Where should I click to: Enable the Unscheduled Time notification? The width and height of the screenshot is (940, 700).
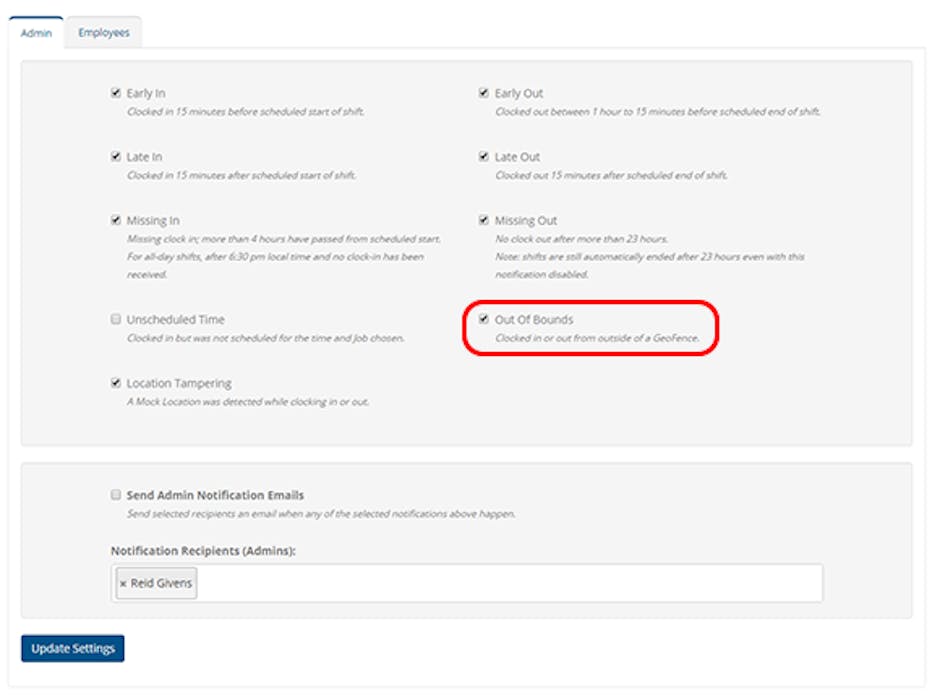[116, 319]
